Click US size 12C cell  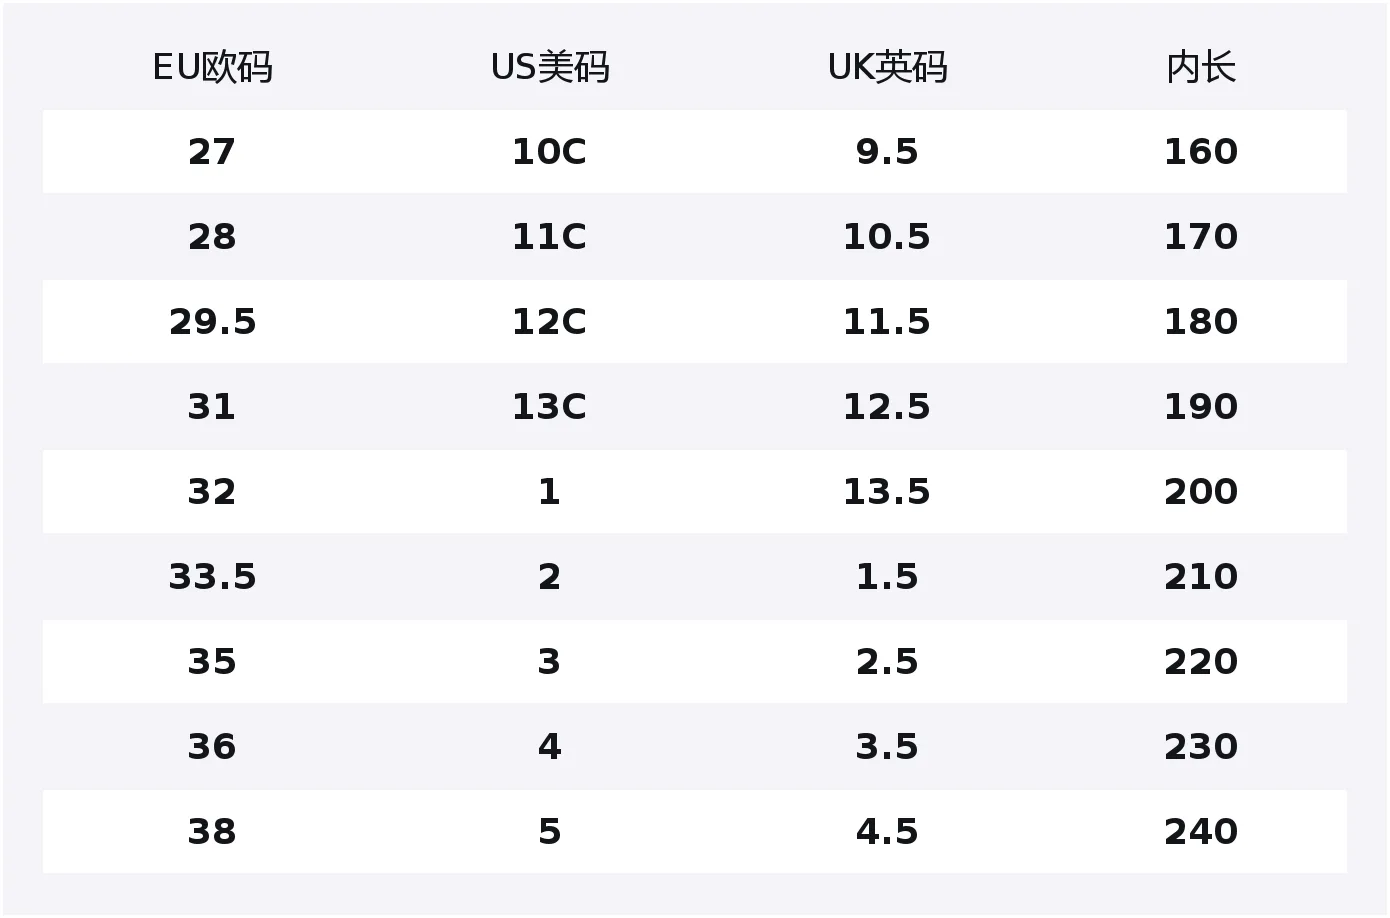click(x=549, y=322)
